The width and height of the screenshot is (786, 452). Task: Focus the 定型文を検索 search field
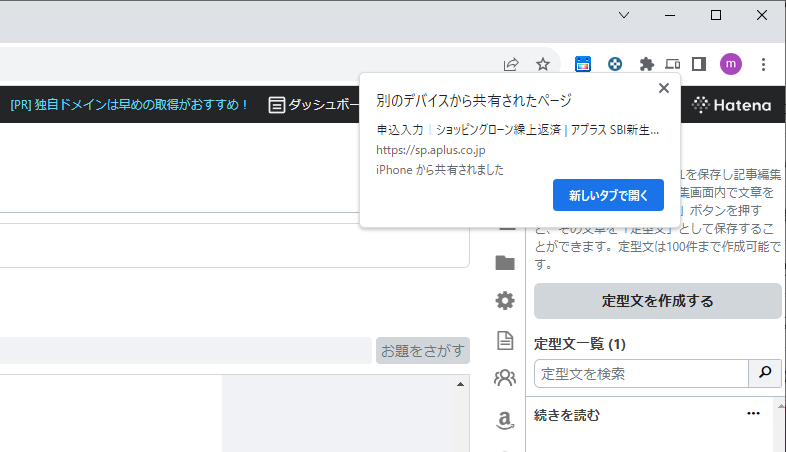641,374
